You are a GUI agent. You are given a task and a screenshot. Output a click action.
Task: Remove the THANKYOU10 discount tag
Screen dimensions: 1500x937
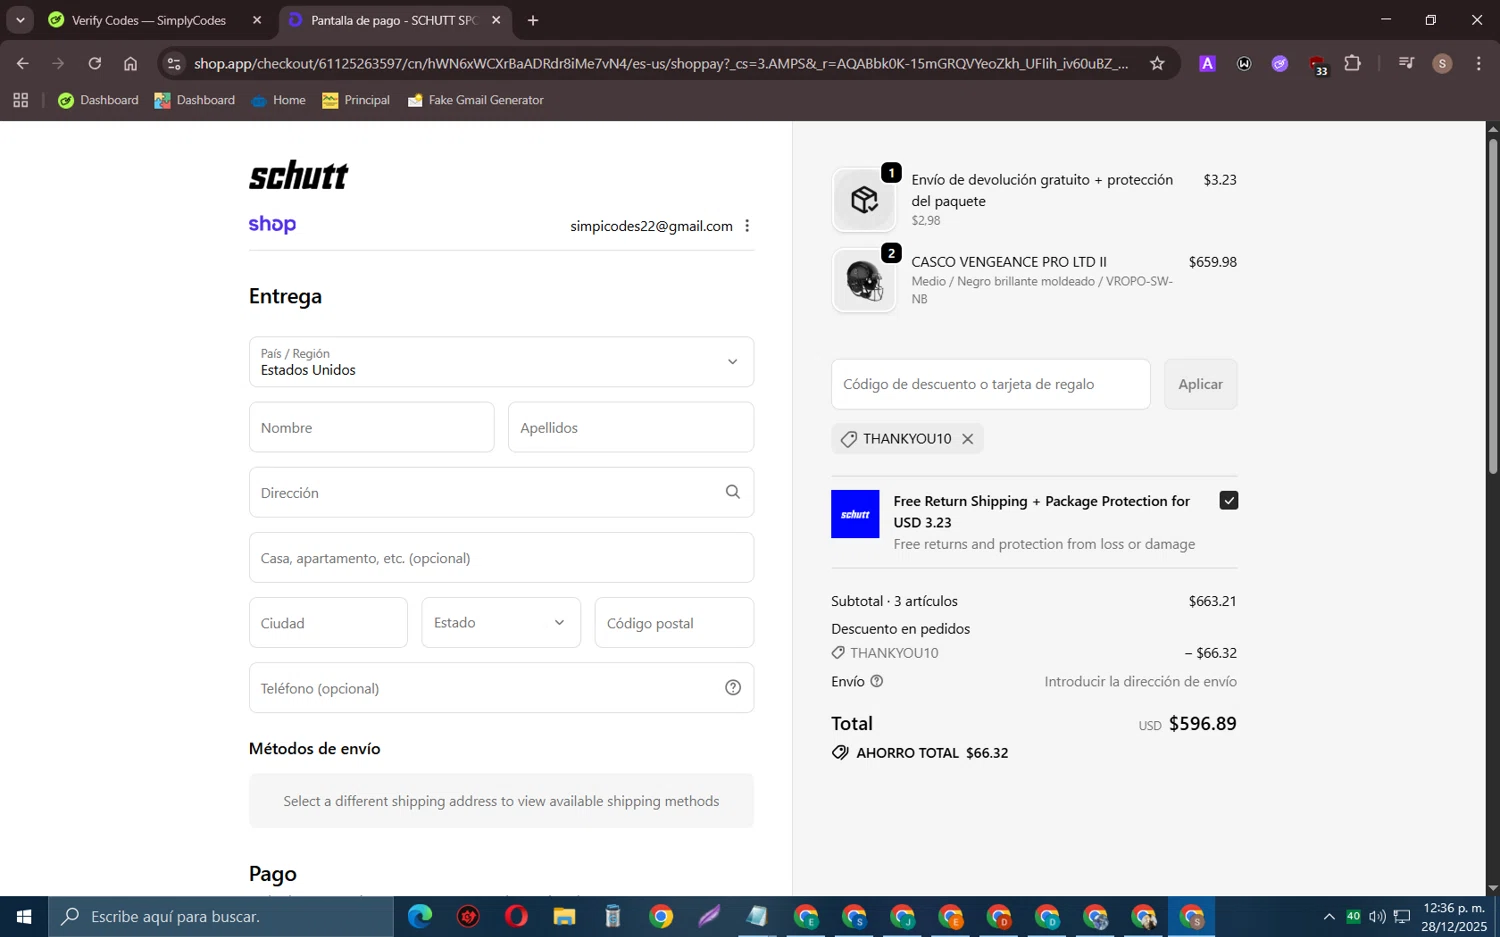[x=967, y=439]
